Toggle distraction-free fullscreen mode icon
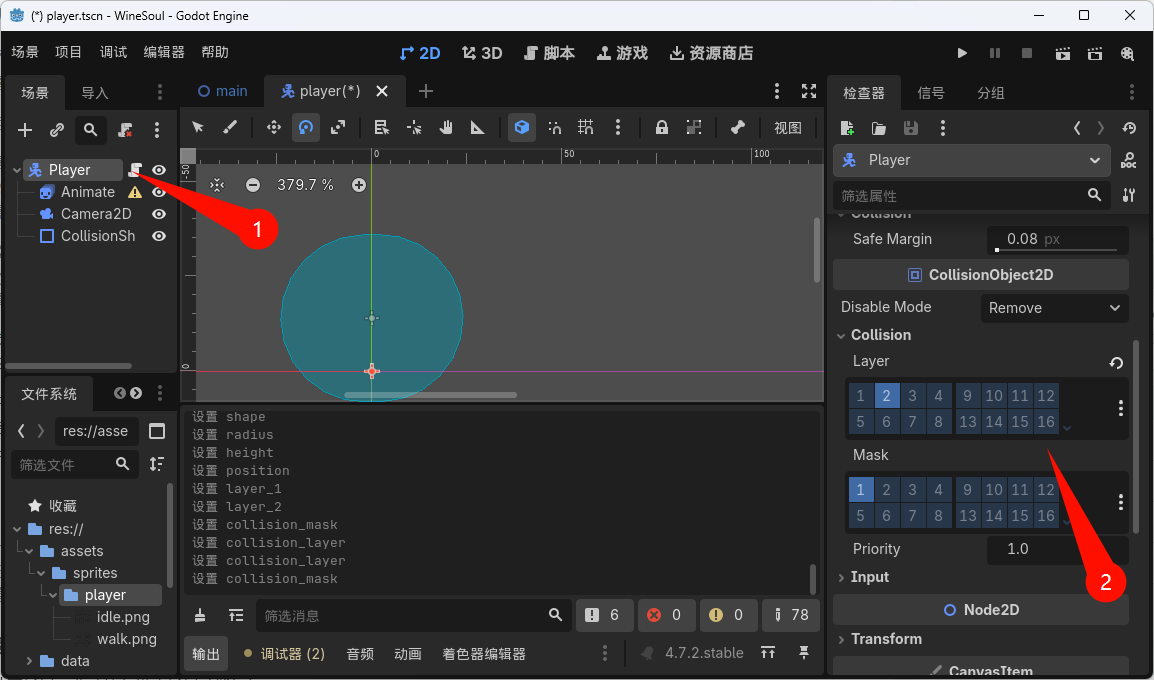1154x680 pixels. tap(809, 91)
